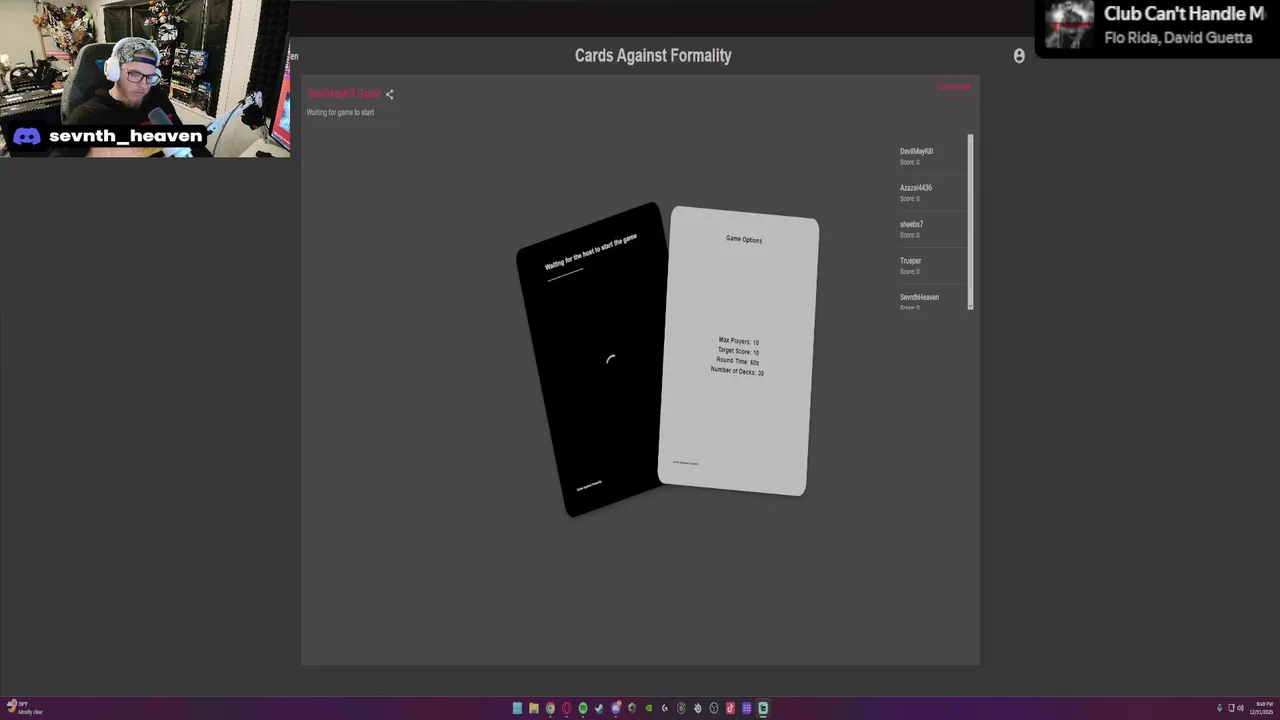1280x720 pixels.
Task: Open Logitech G HUB from the taskbar
Action: tap(665, 708)
